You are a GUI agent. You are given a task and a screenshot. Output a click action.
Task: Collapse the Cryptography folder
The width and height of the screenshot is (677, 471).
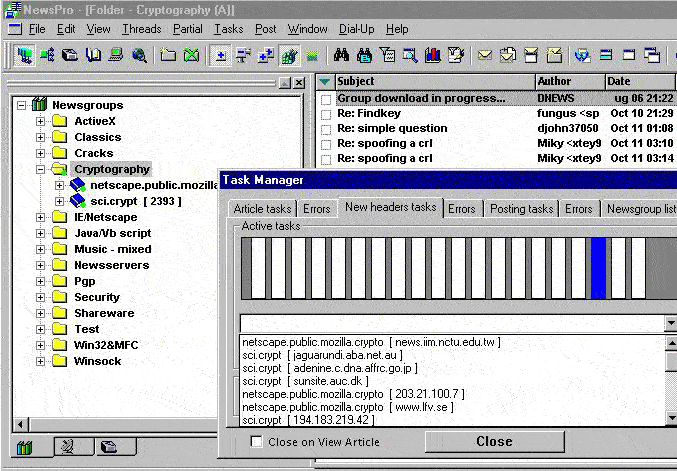tap(41, 169)
